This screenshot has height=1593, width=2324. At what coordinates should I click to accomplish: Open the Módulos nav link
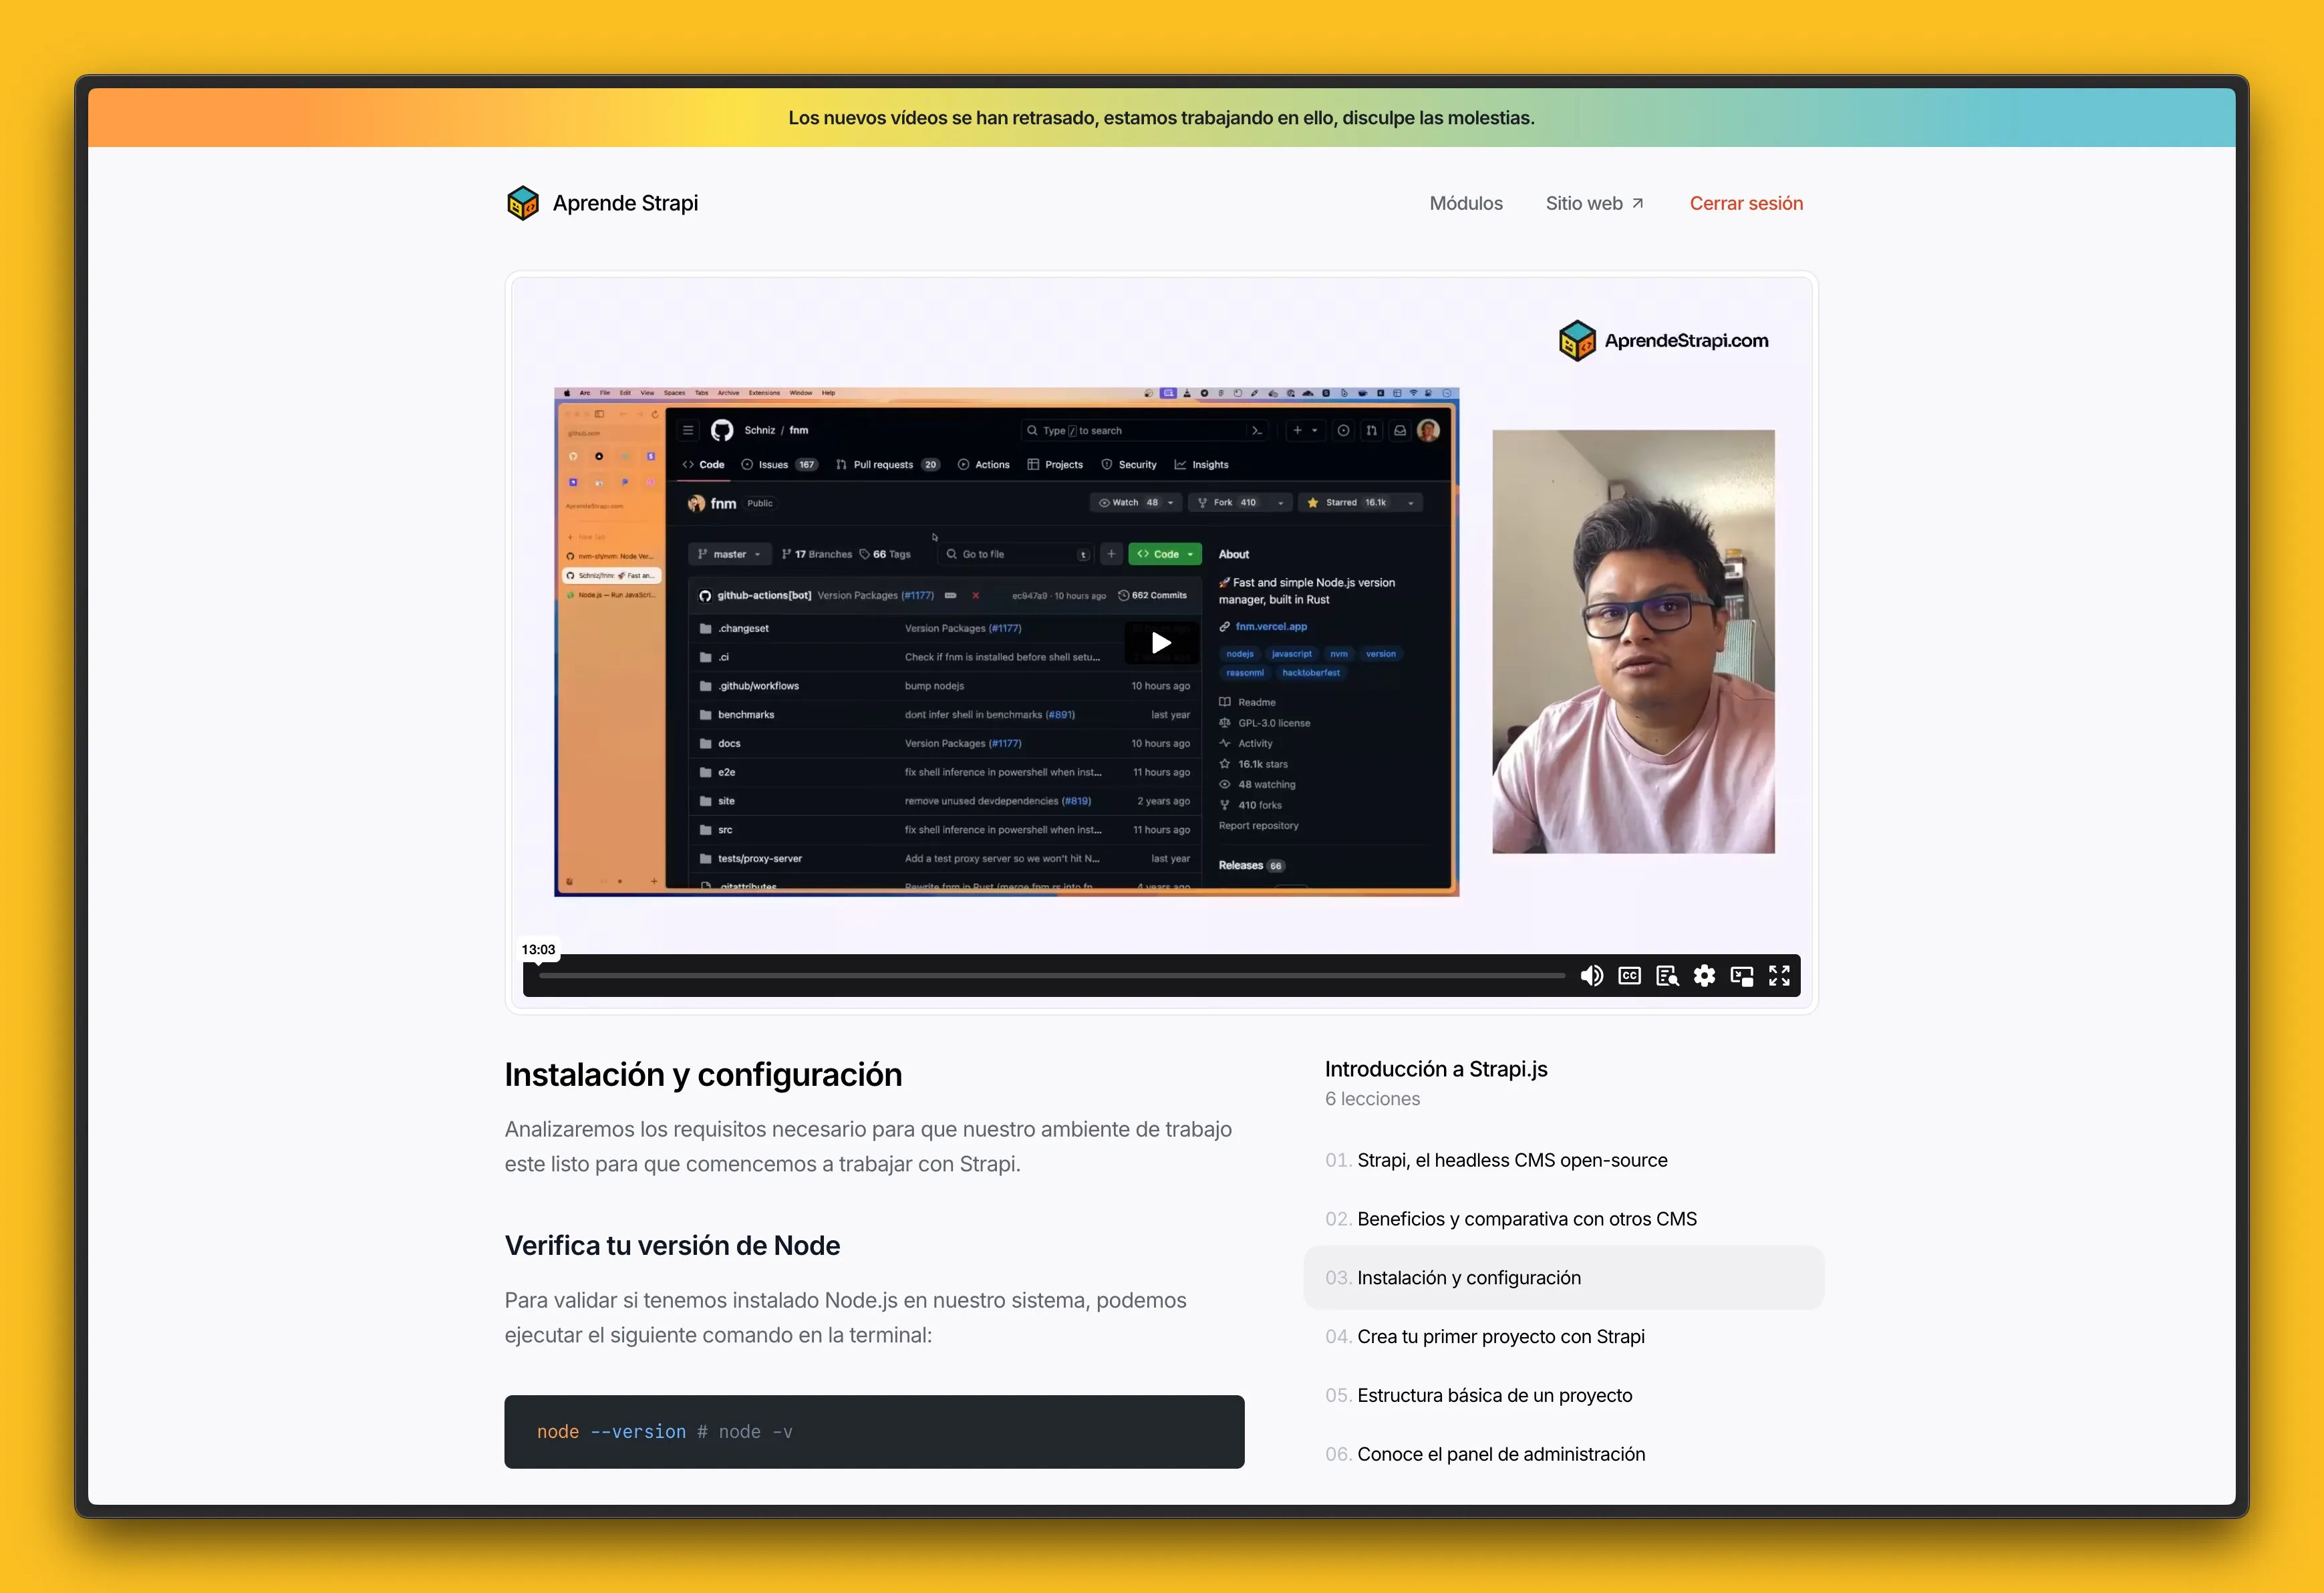coord(1466,203)
